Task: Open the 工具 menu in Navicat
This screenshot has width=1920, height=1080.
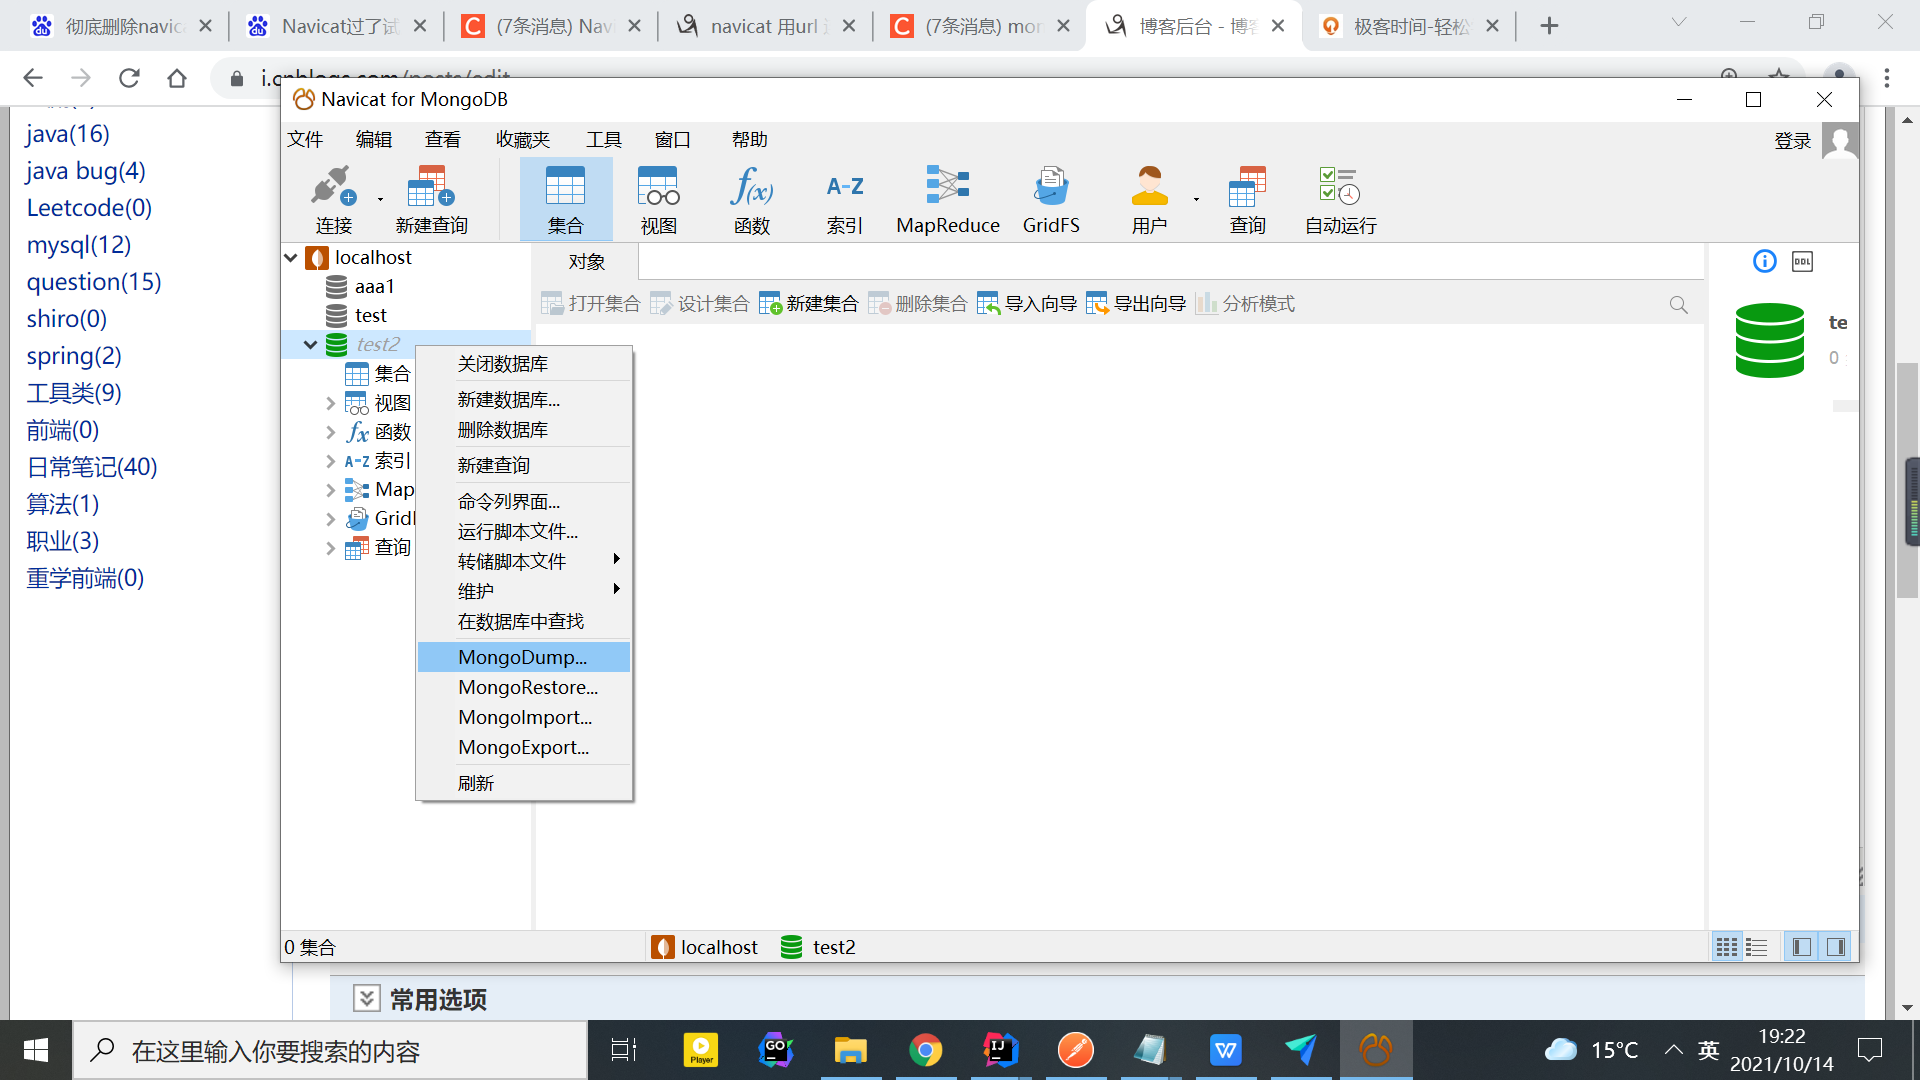Action: pos(604,139)
